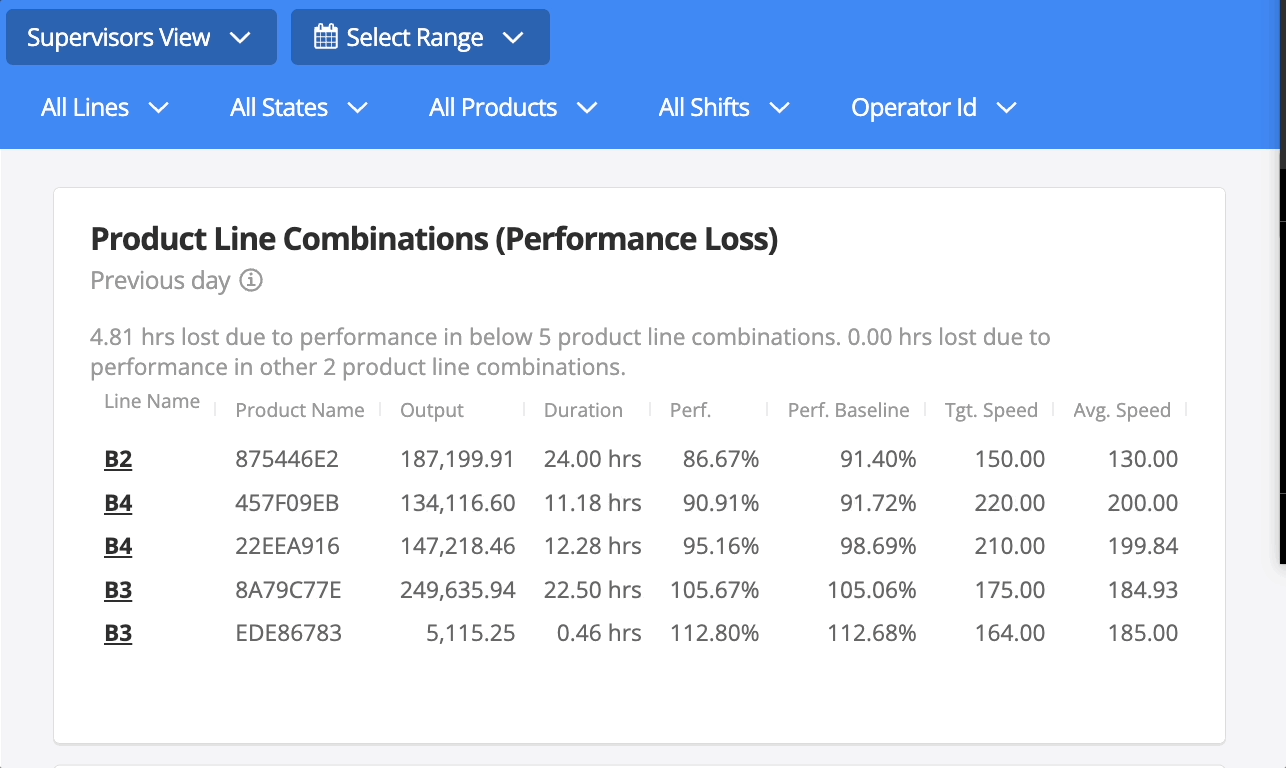Open B3 link for product EDE86783
1286x768 pixels.
coord(118,634)
